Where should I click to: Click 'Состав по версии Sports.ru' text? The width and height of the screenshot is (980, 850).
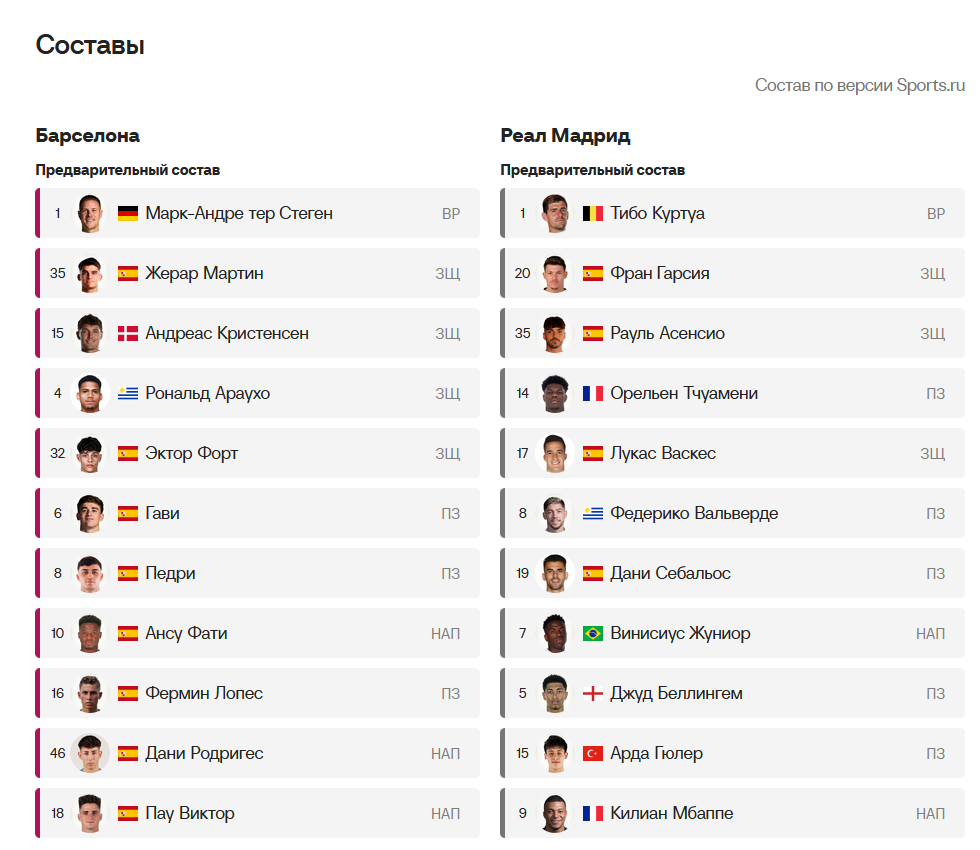click(x=860, y=85)
